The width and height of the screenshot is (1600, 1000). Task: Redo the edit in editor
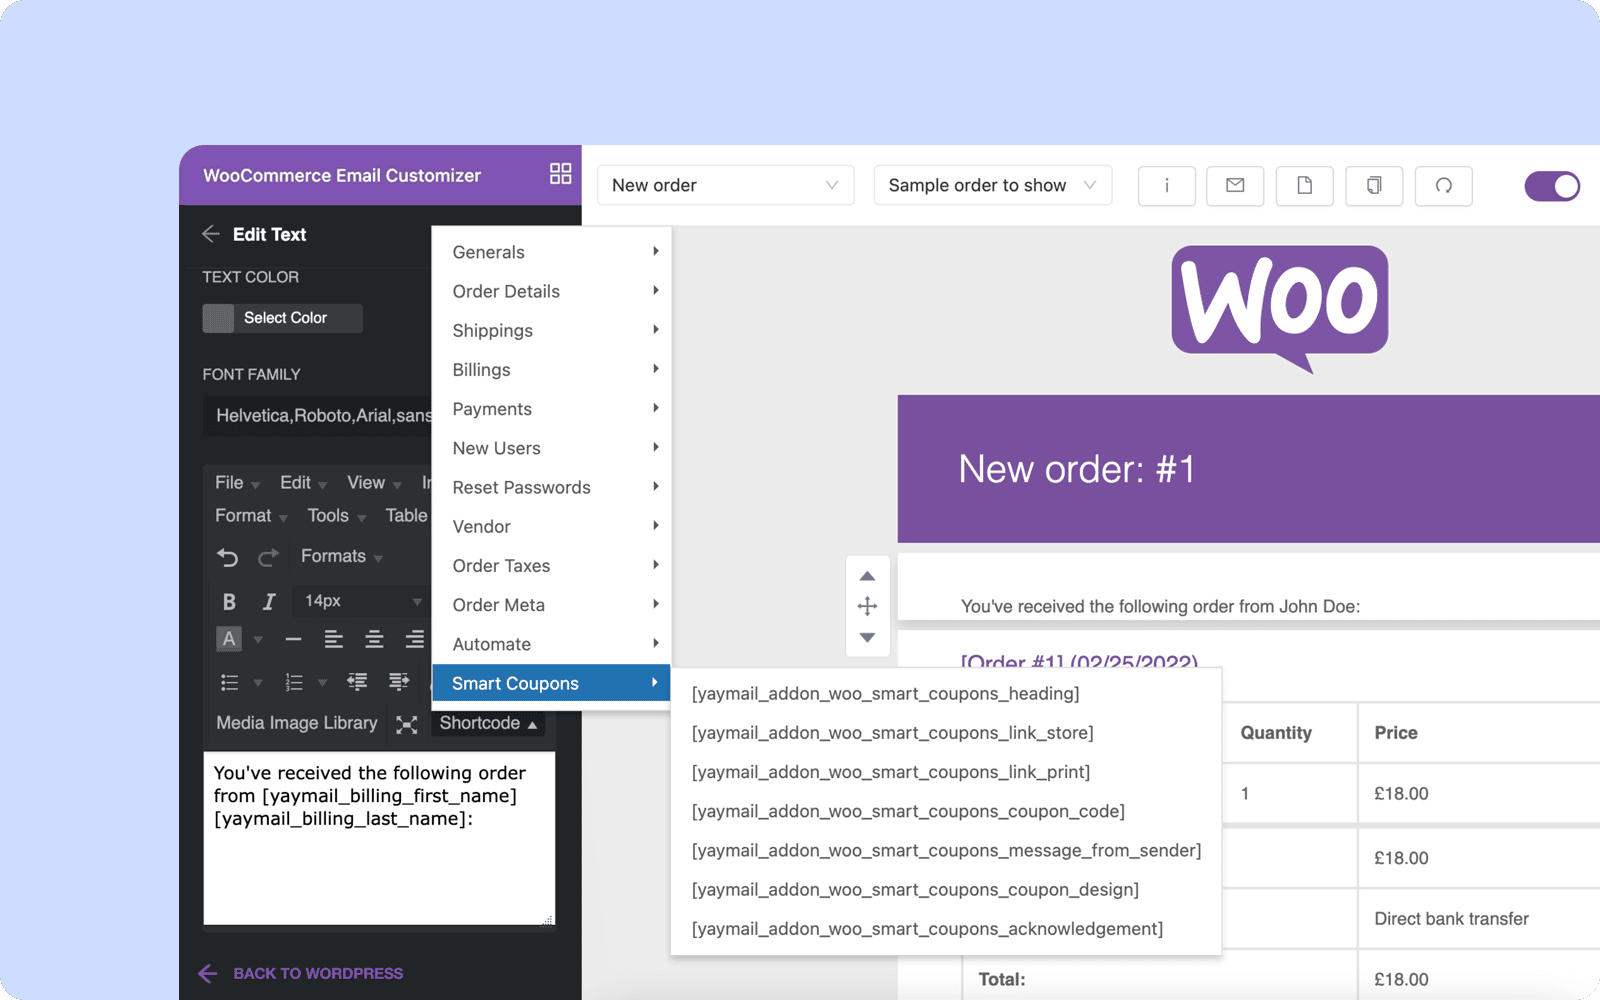tap(268, 557)
